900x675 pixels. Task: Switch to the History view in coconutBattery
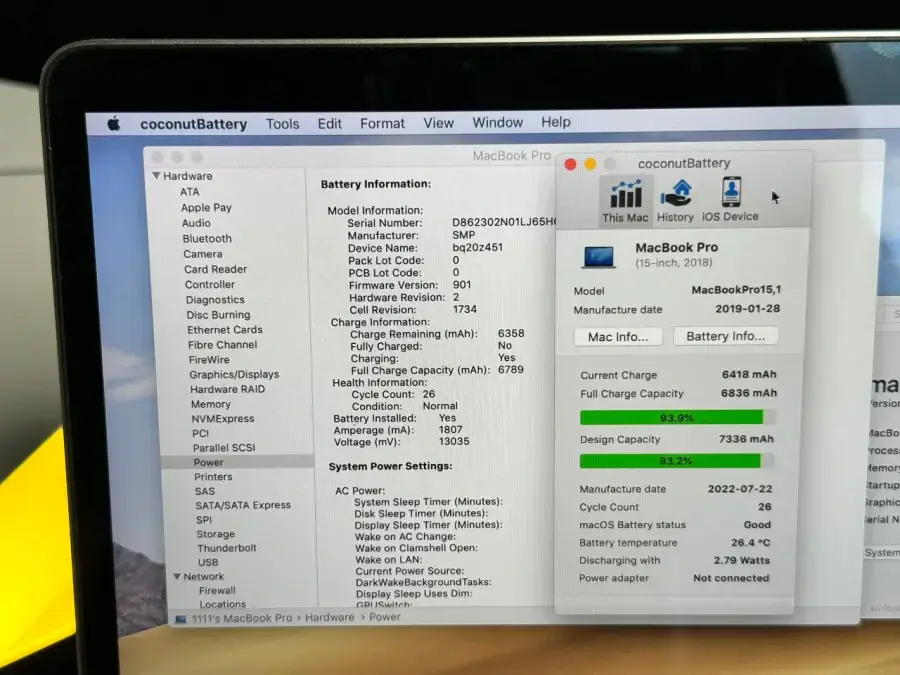coord(676,197)
